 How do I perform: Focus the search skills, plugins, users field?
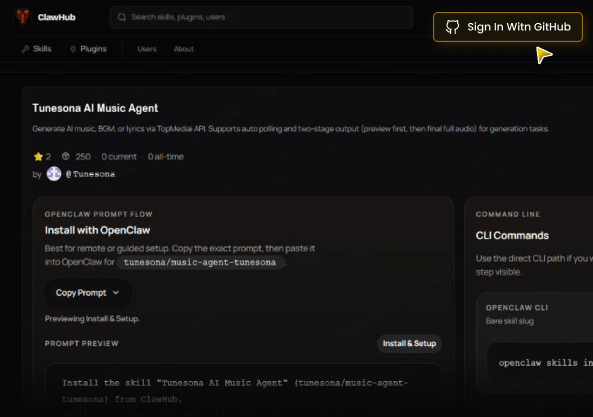click(x=261, y=17)
